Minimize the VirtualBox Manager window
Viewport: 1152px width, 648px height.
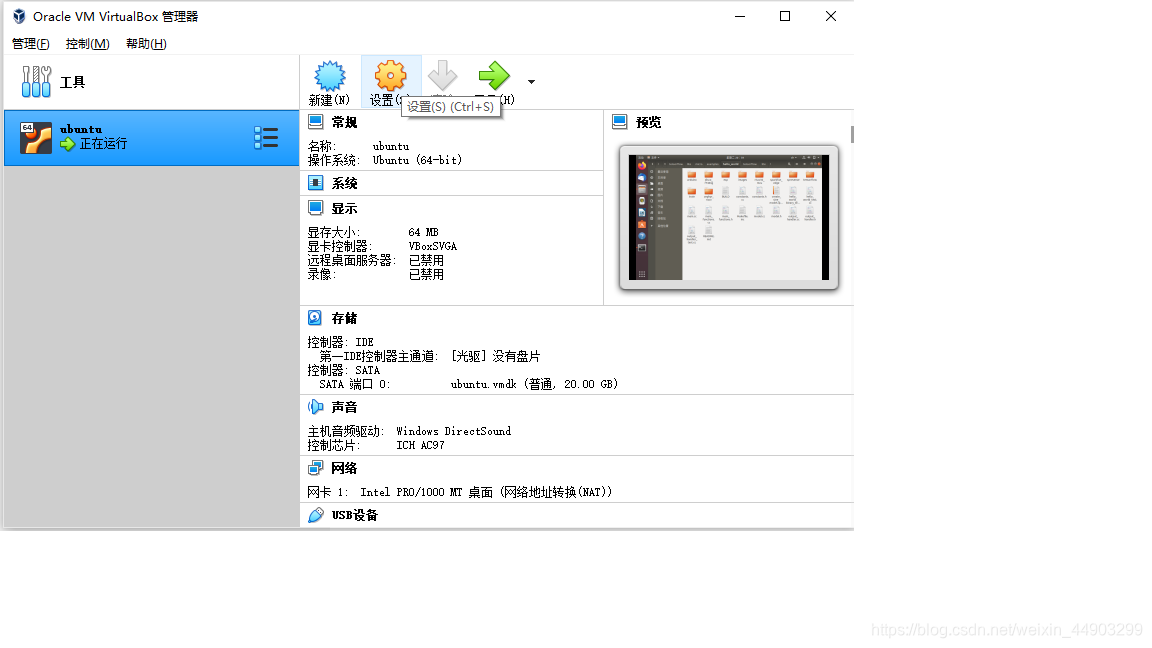pos(740,16)
